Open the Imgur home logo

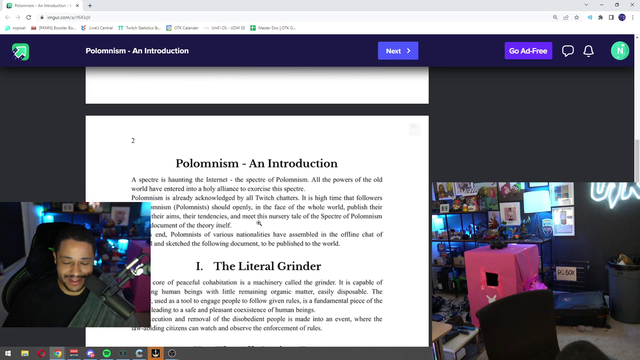click(x=20, y=51)
